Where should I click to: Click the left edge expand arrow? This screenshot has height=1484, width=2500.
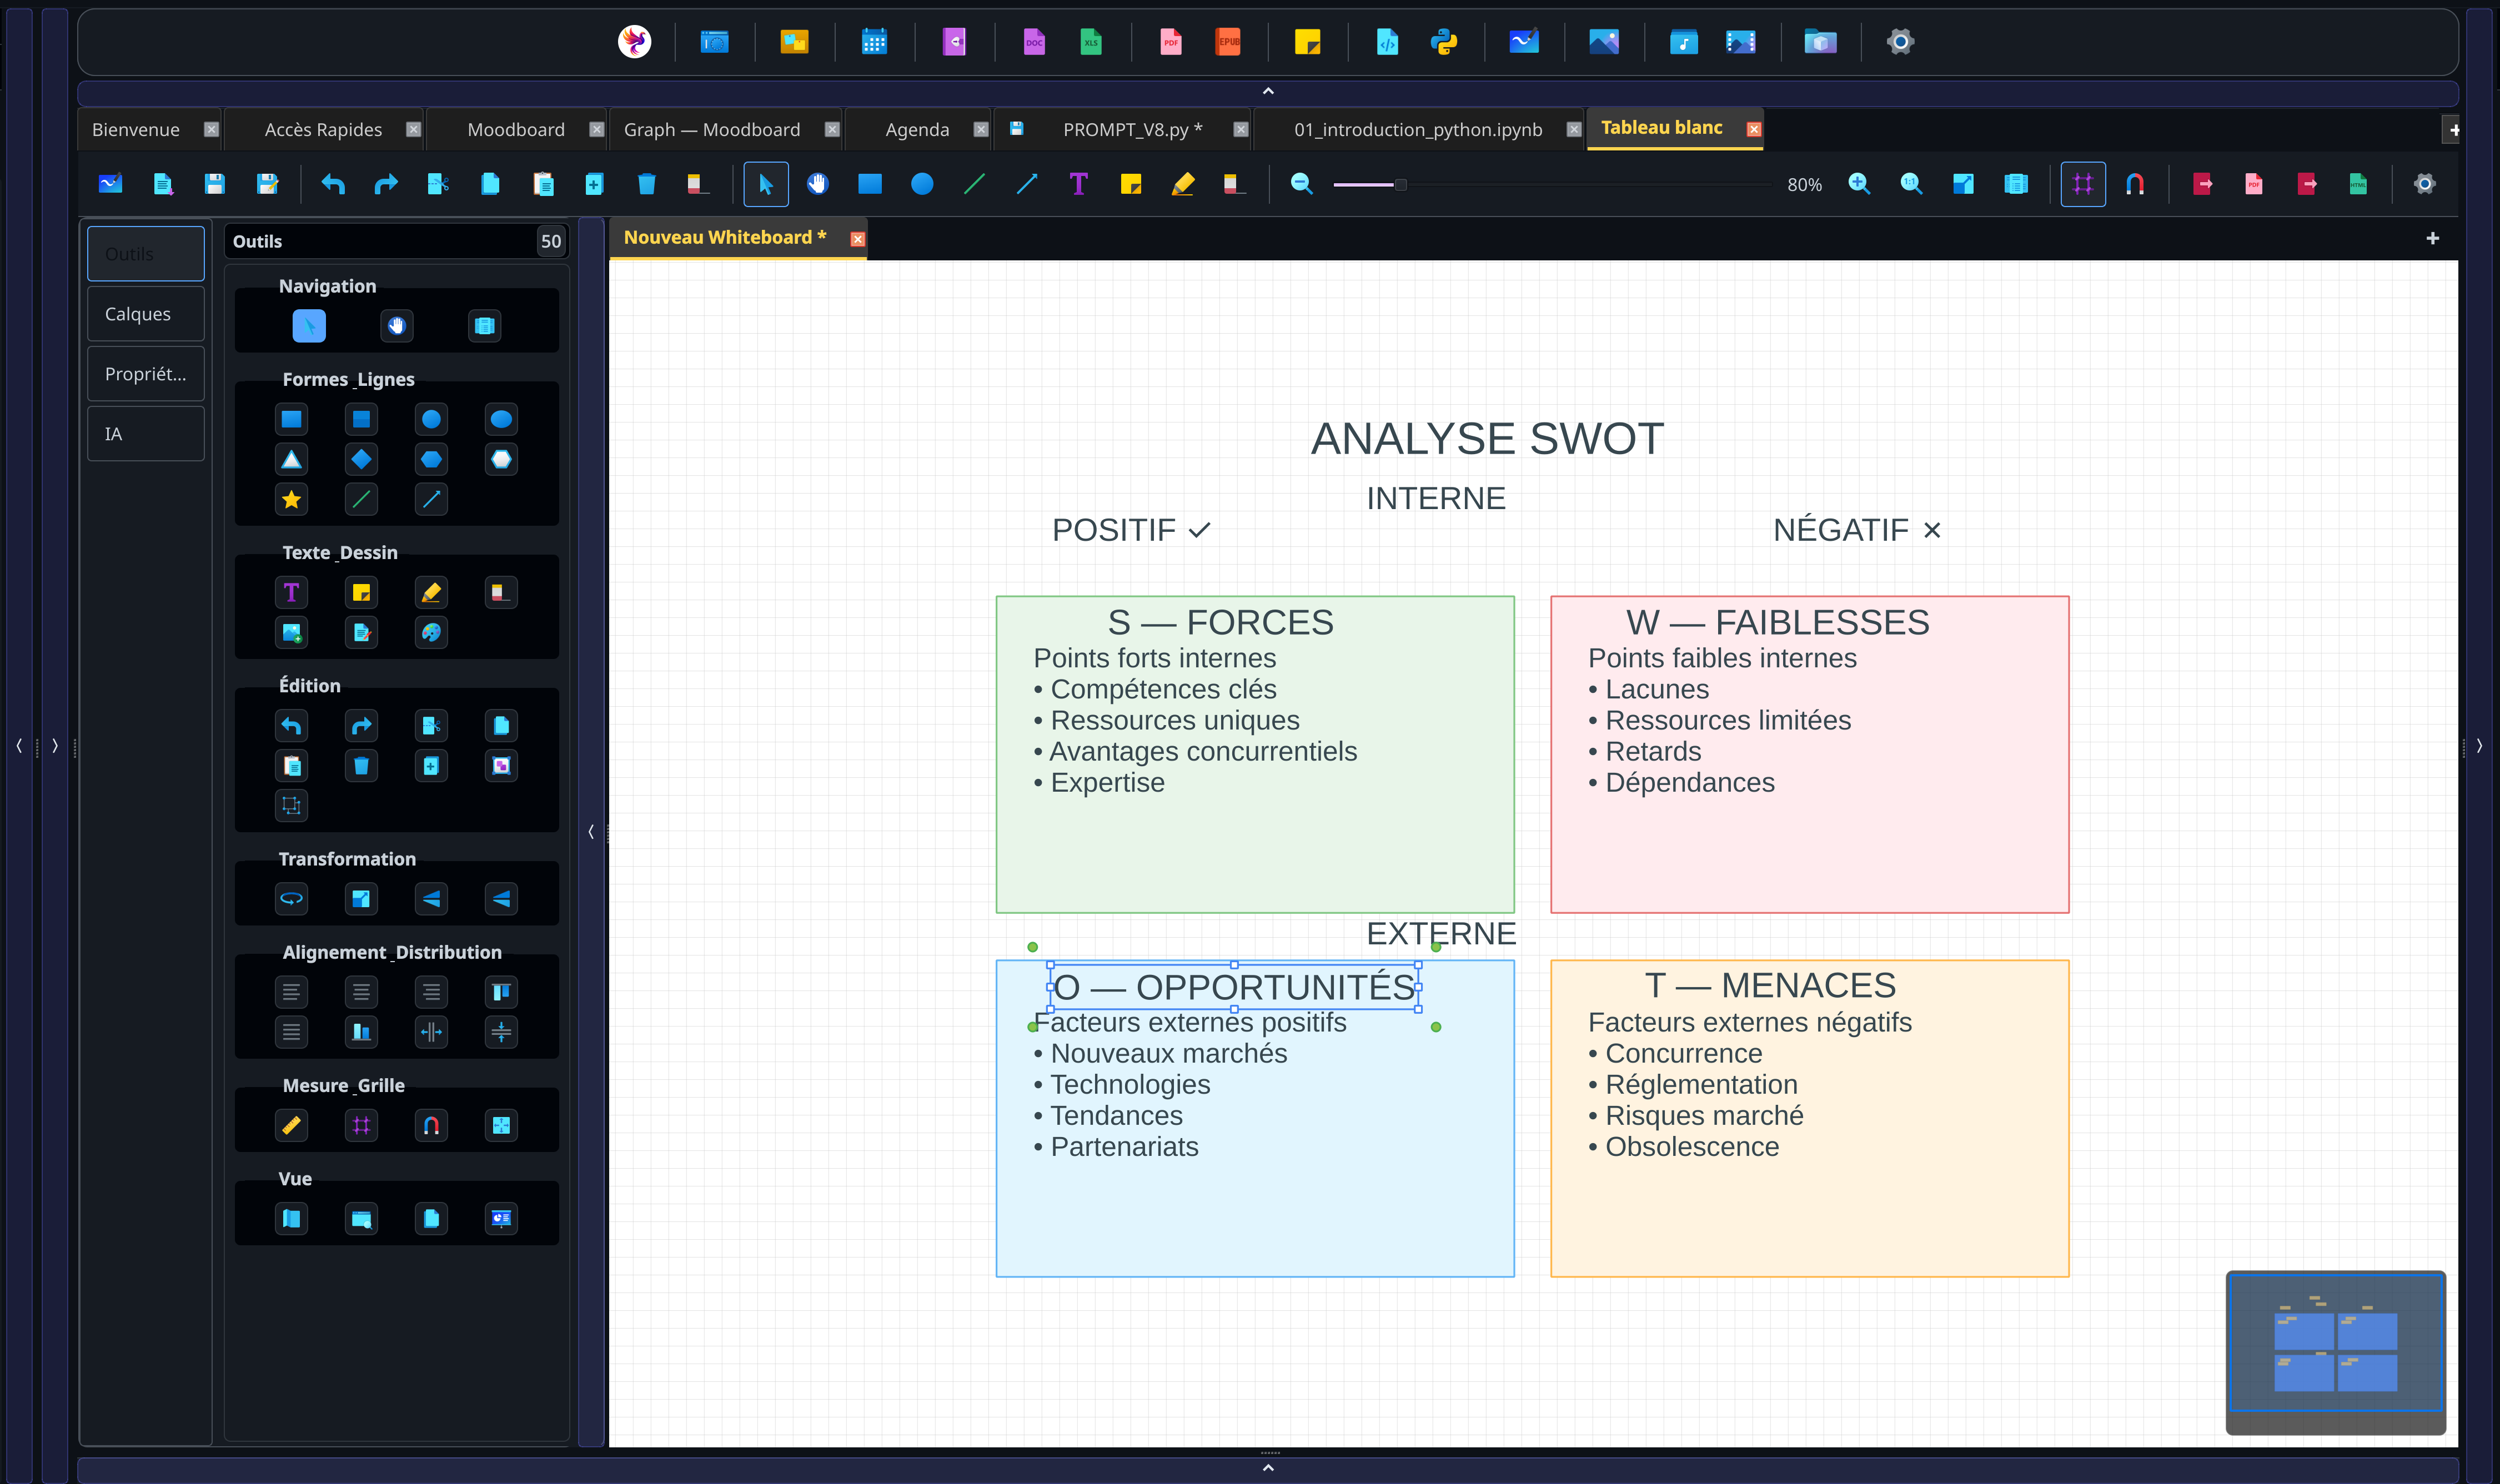(x=55, y=746)
